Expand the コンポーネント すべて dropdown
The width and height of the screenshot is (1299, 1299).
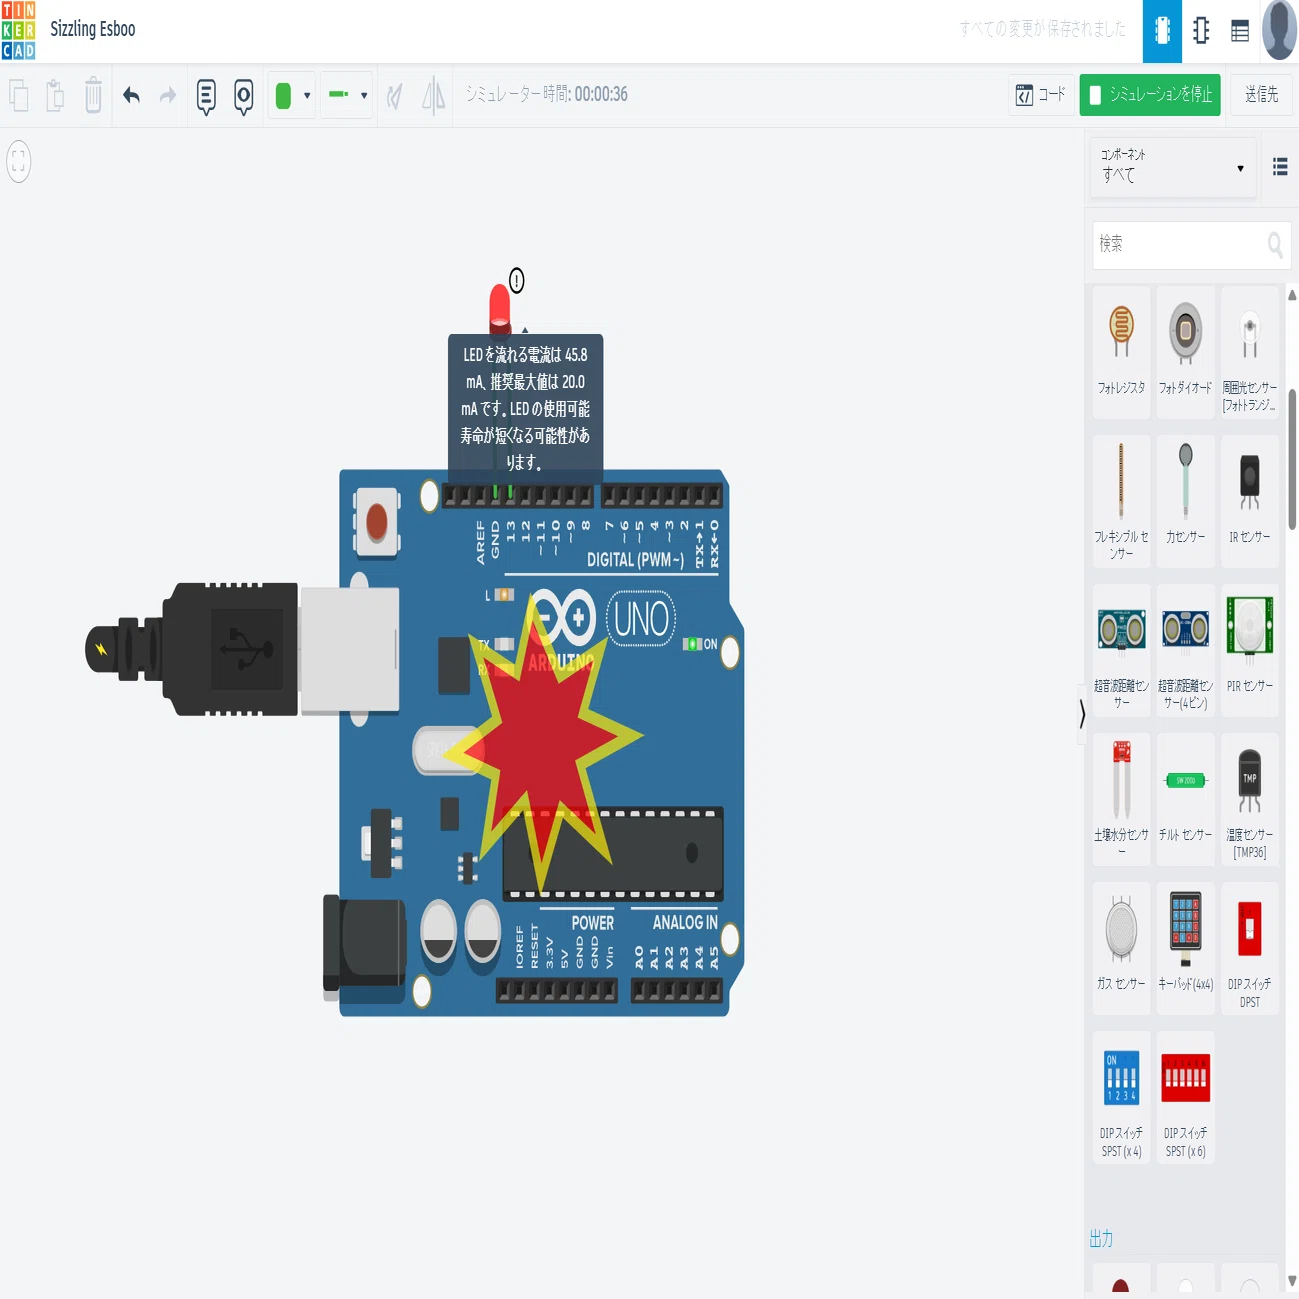click(x=1173, y=167)
